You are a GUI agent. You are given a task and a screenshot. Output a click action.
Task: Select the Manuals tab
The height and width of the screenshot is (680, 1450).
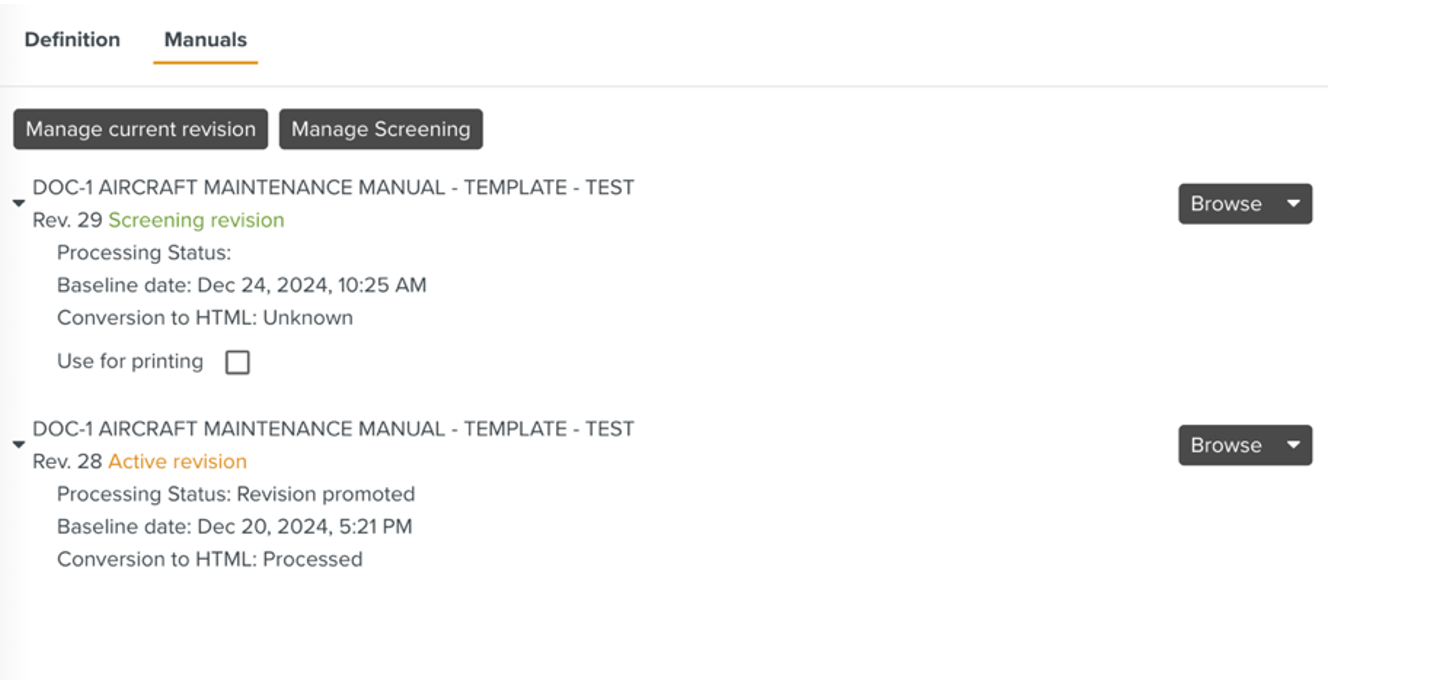pyautogui.click(x=204, y=39)
